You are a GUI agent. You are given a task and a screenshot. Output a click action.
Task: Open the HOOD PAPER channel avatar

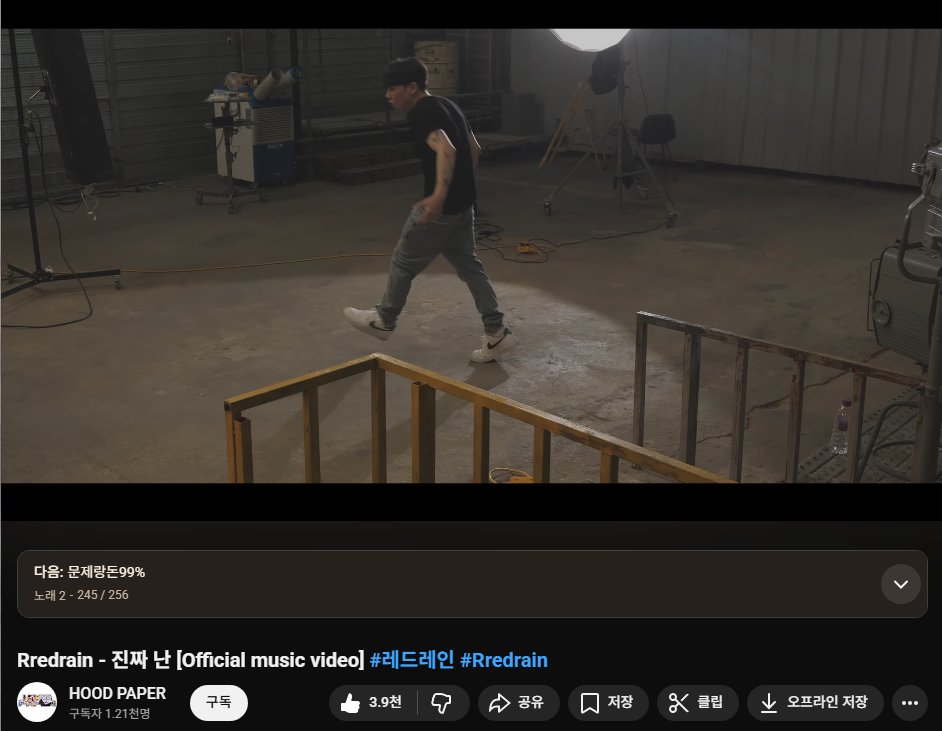37,702
